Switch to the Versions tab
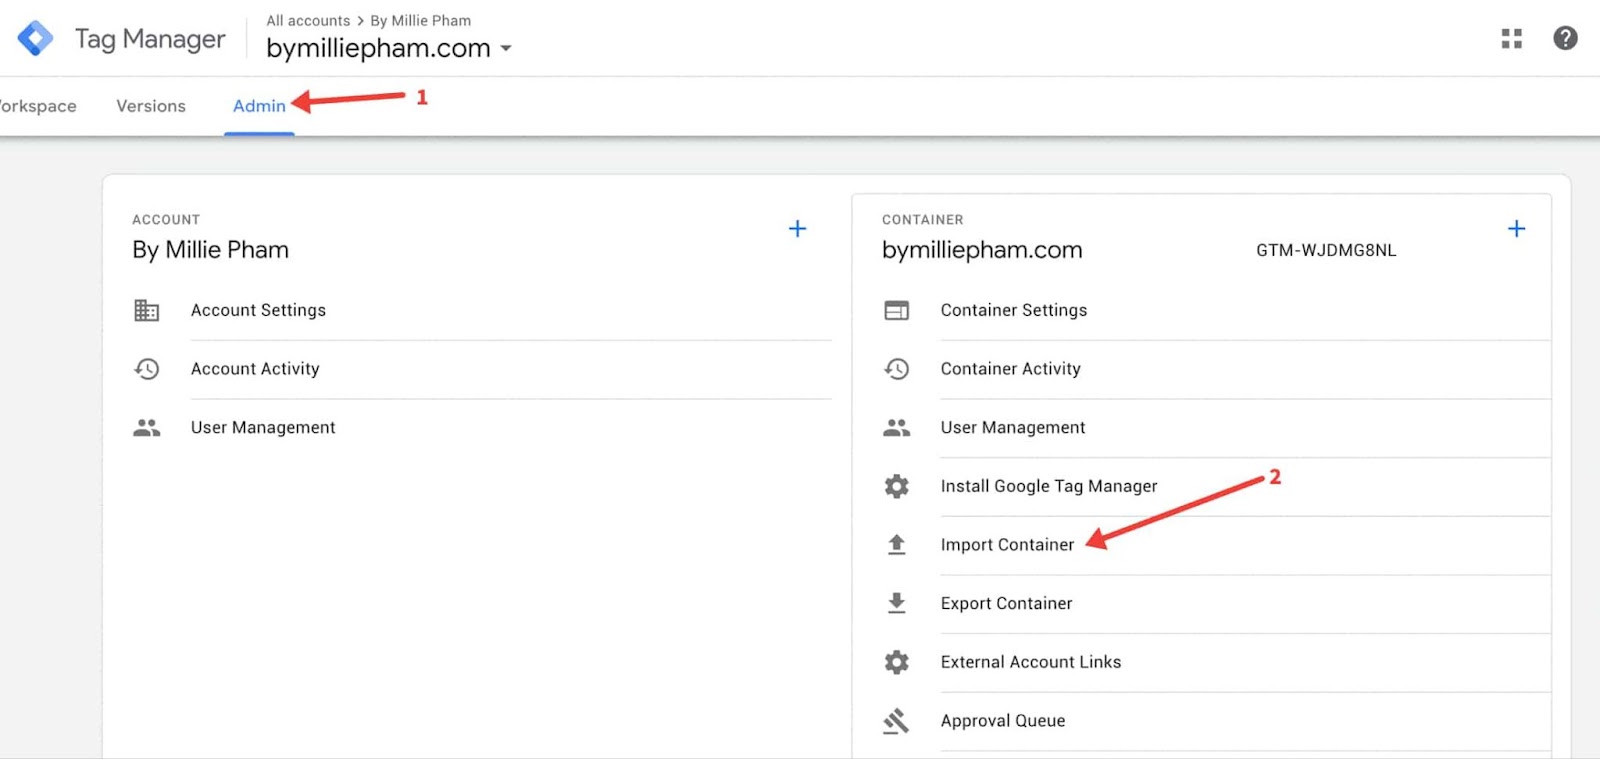The width and height of the screenshot is (1600, 759). point(151,106)
